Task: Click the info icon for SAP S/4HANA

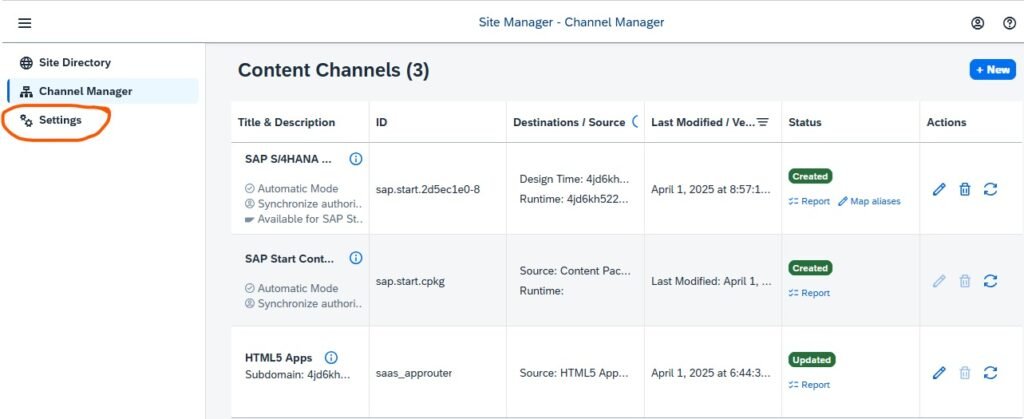Action: (355, 159)
